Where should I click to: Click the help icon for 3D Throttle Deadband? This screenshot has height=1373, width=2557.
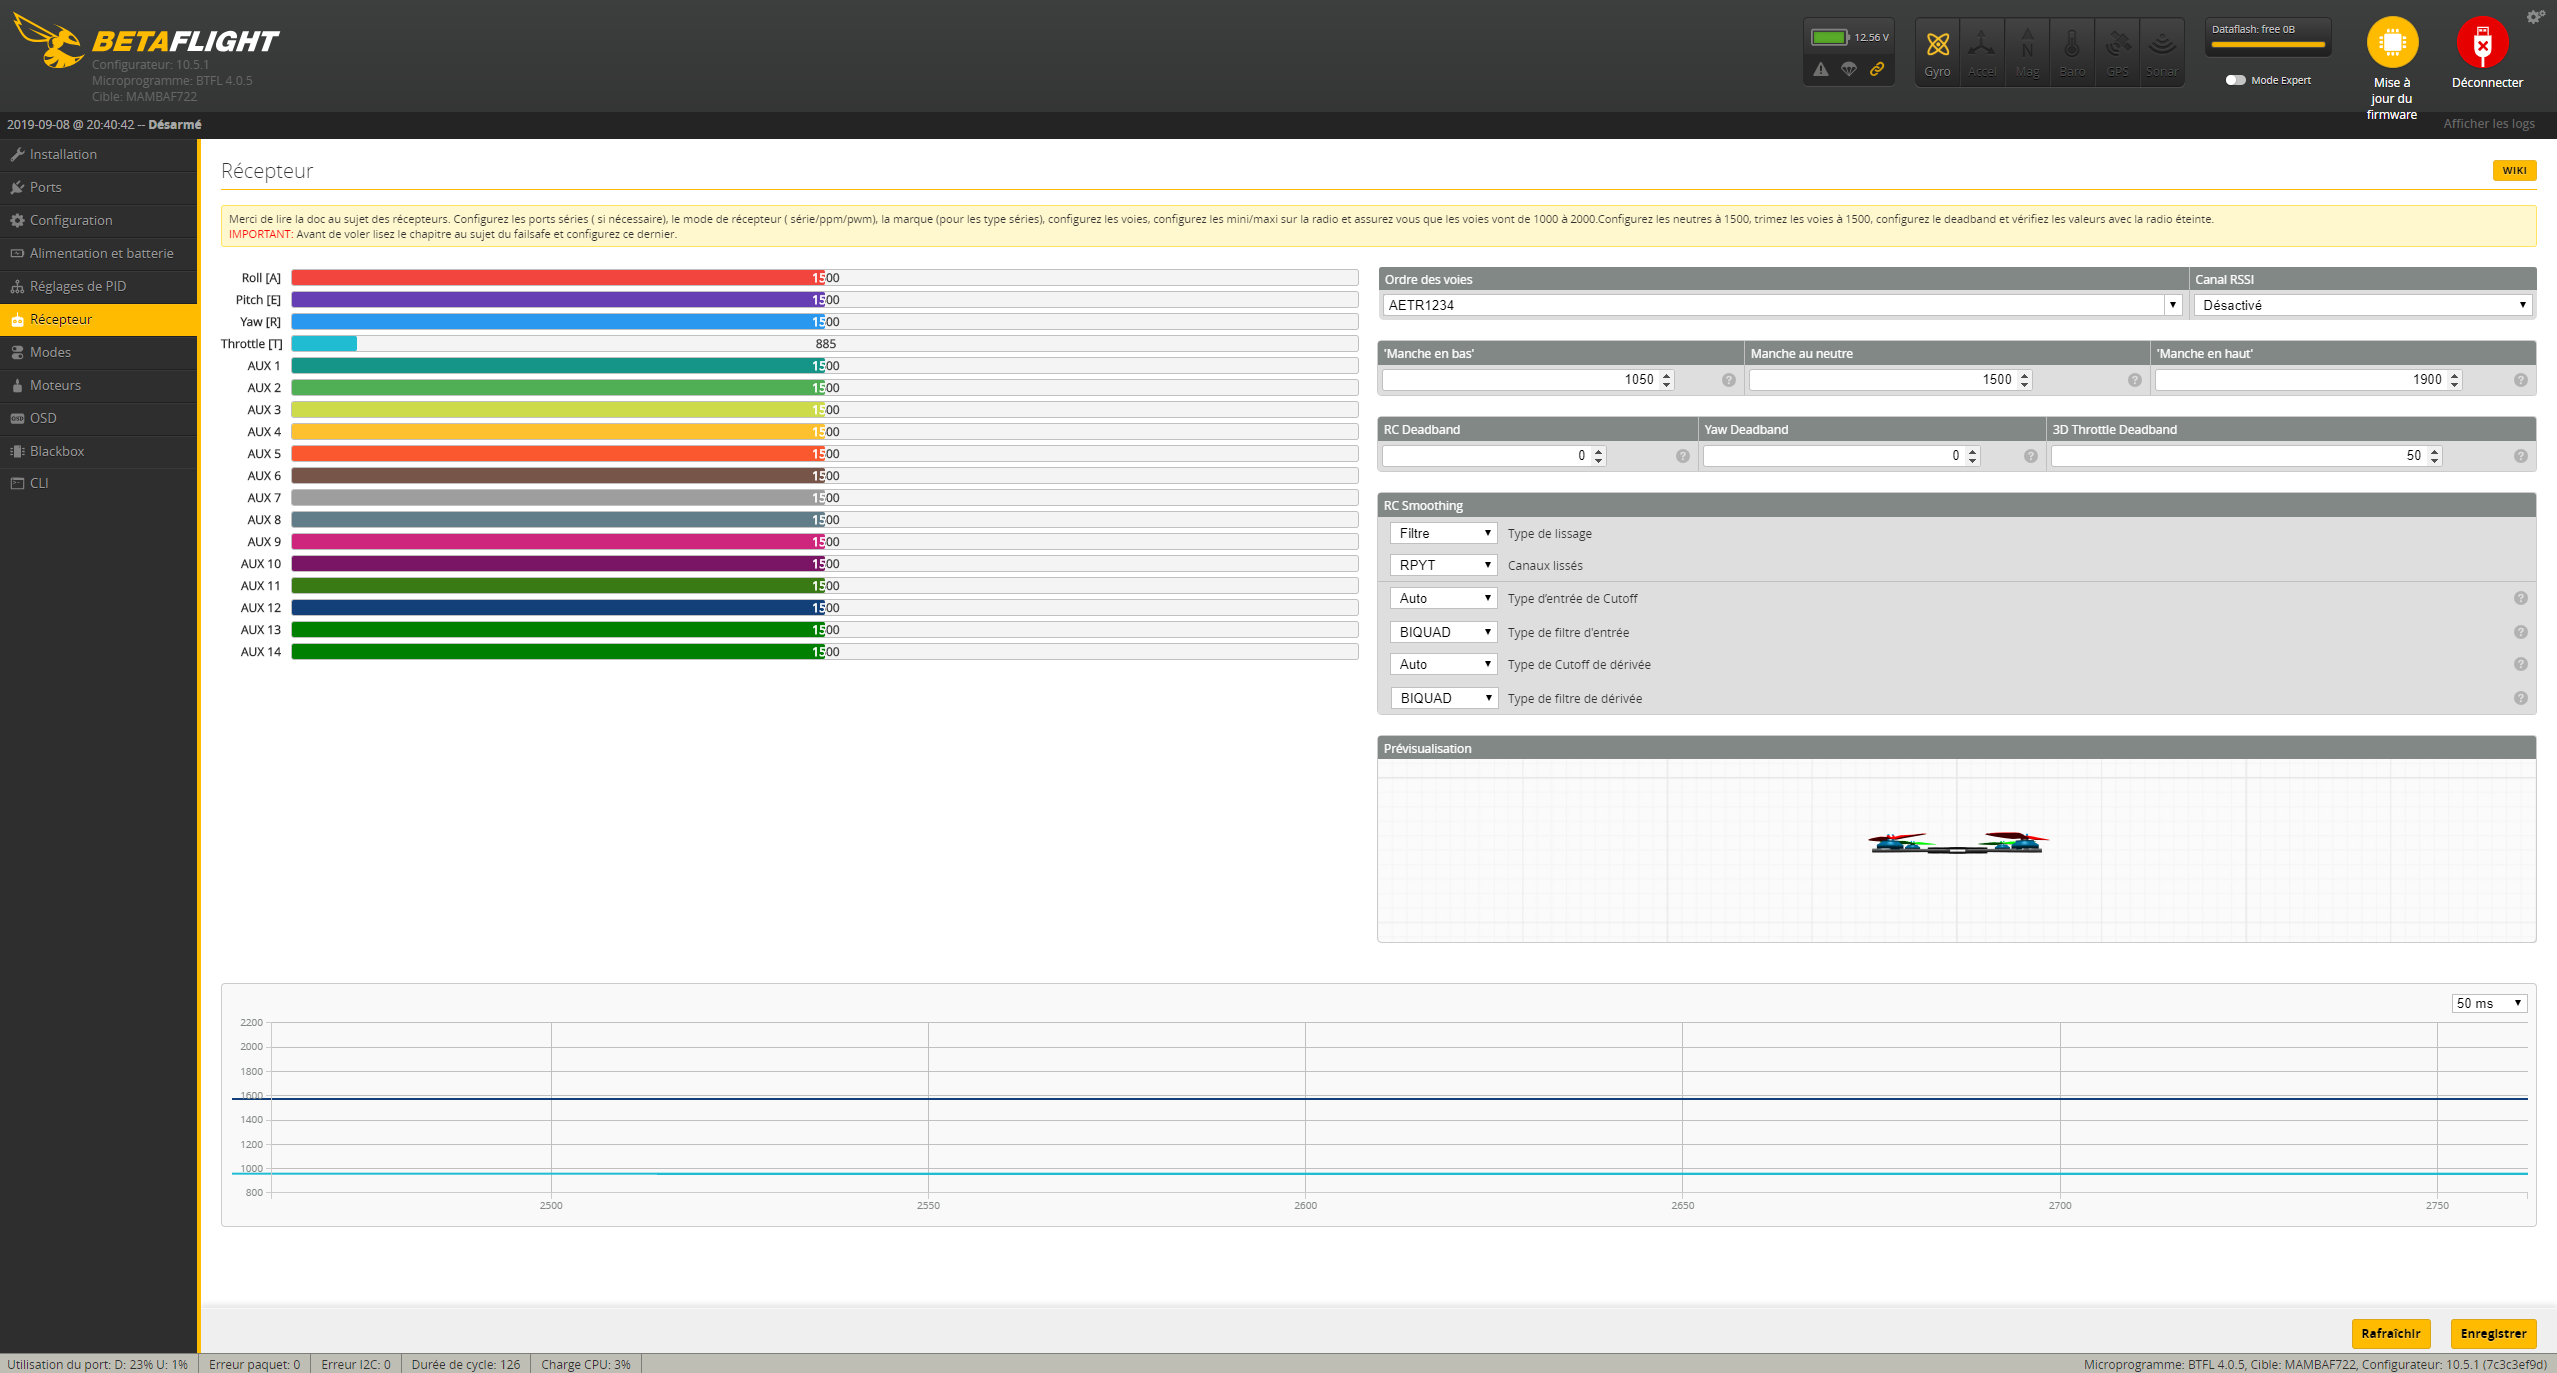click(2520, 456)
